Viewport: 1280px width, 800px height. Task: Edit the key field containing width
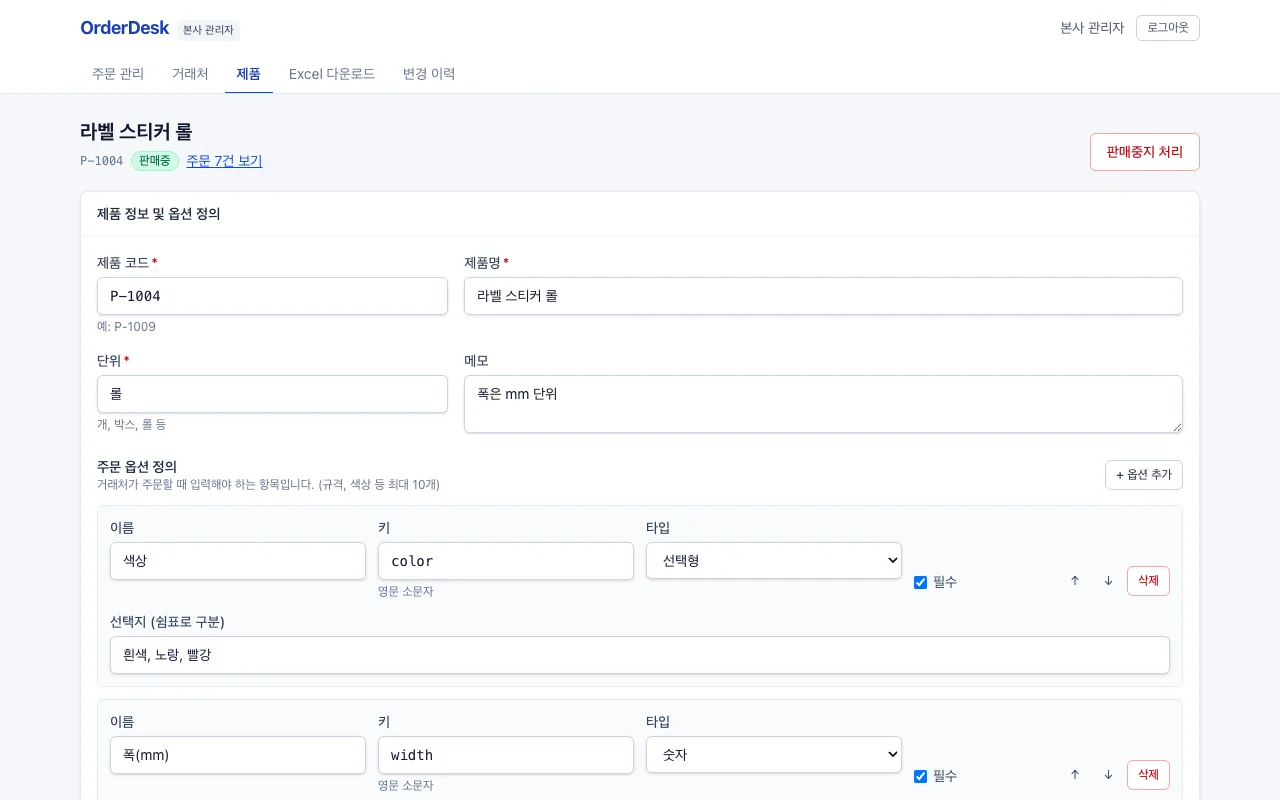pyautogui.click(x=506, y=755)
